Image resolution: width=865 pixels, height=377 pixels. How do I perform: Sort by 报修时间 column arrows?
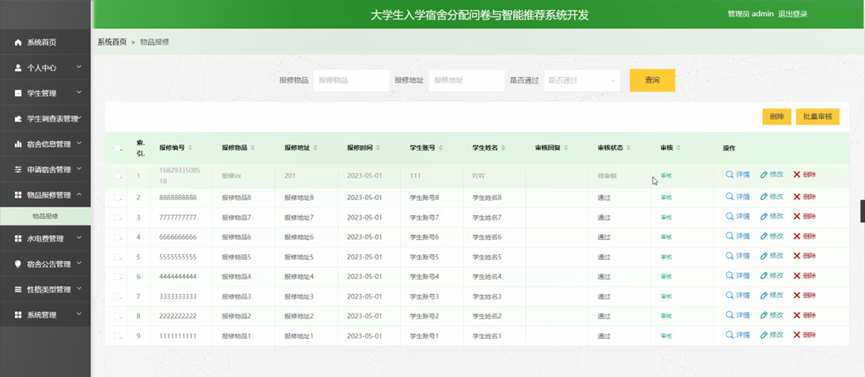pos(378,148)
